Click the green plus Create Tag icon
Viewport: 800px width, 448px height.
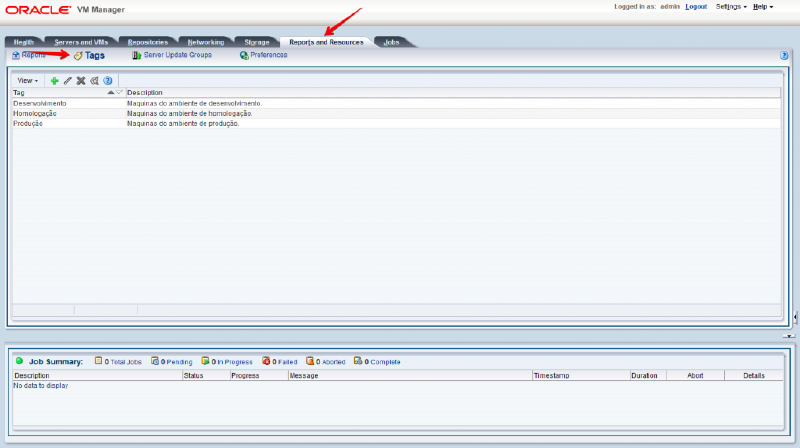click(x=55, y=80)
